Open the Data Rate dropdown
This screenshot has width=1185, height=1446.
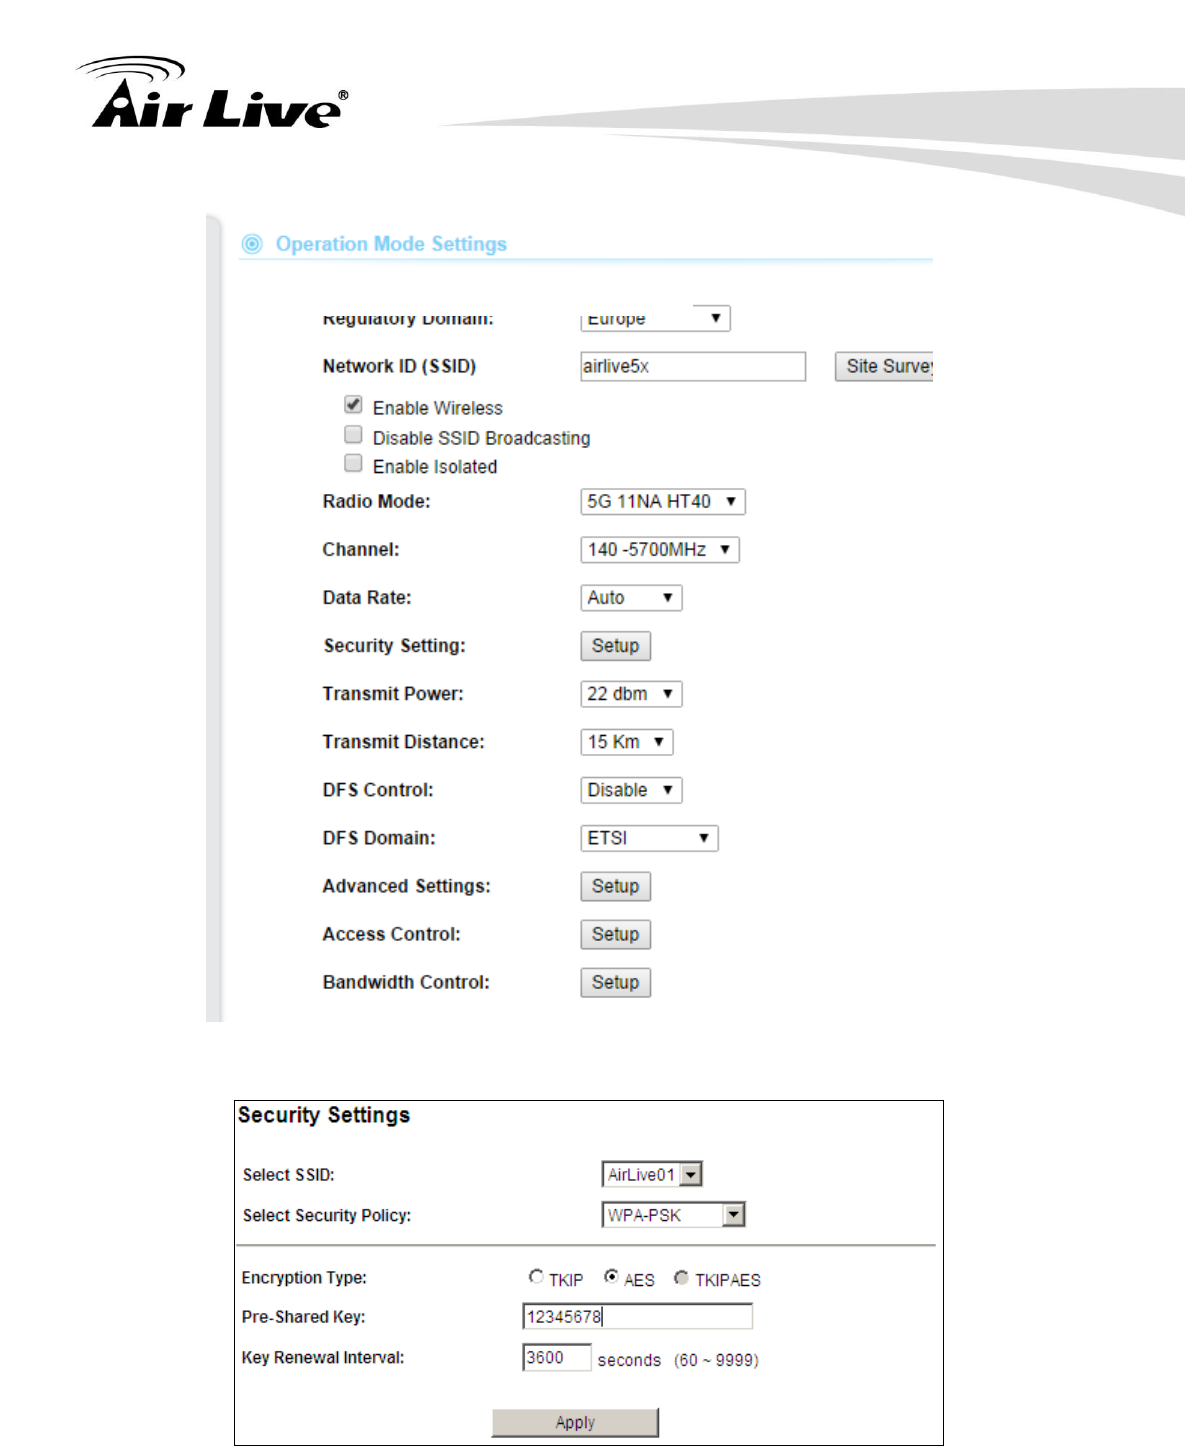click(631, 598)
